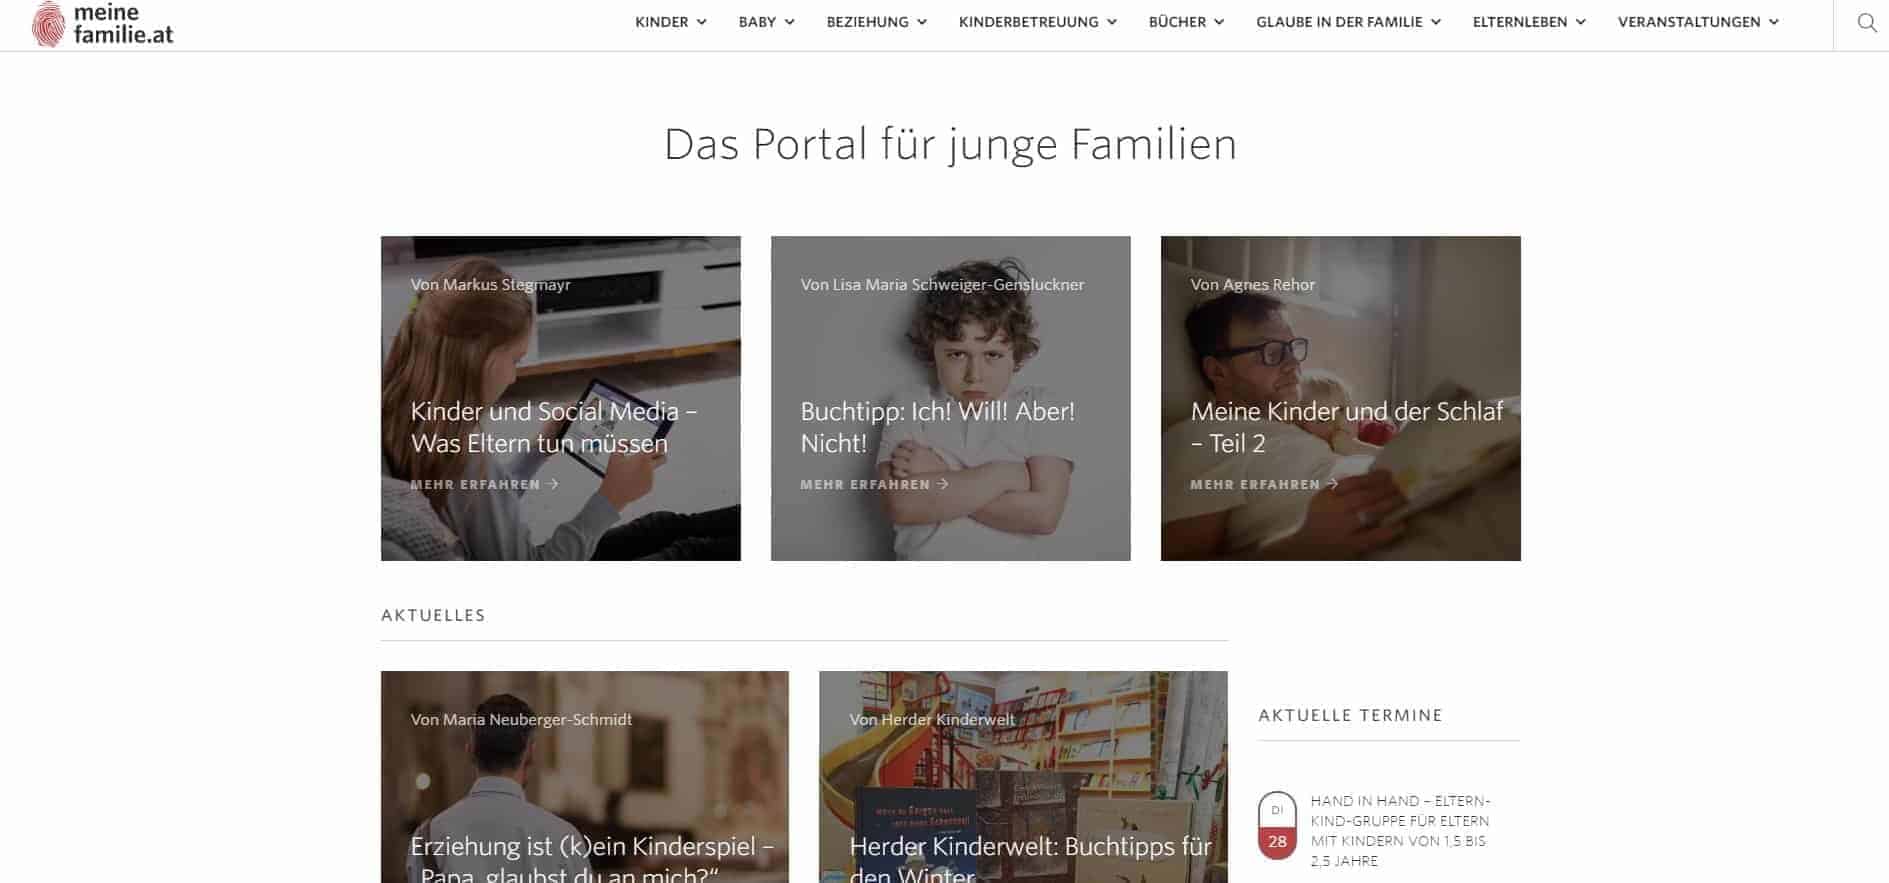This screenshot has height=883, width=1889.
Task: Click Mehr erfahren under Kinder und Social Media
Action: (484, 484)
